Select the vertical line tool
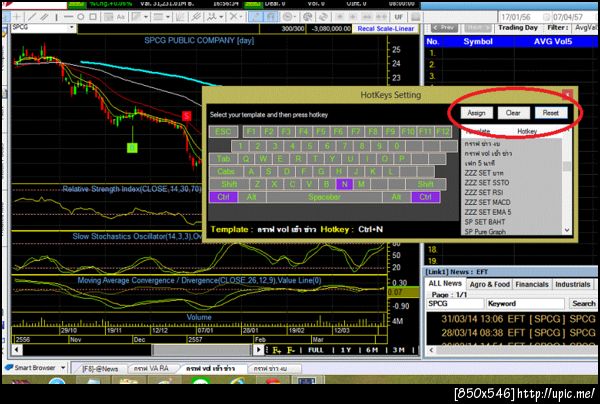The image size is (600, 404). (x=56, y=17)
